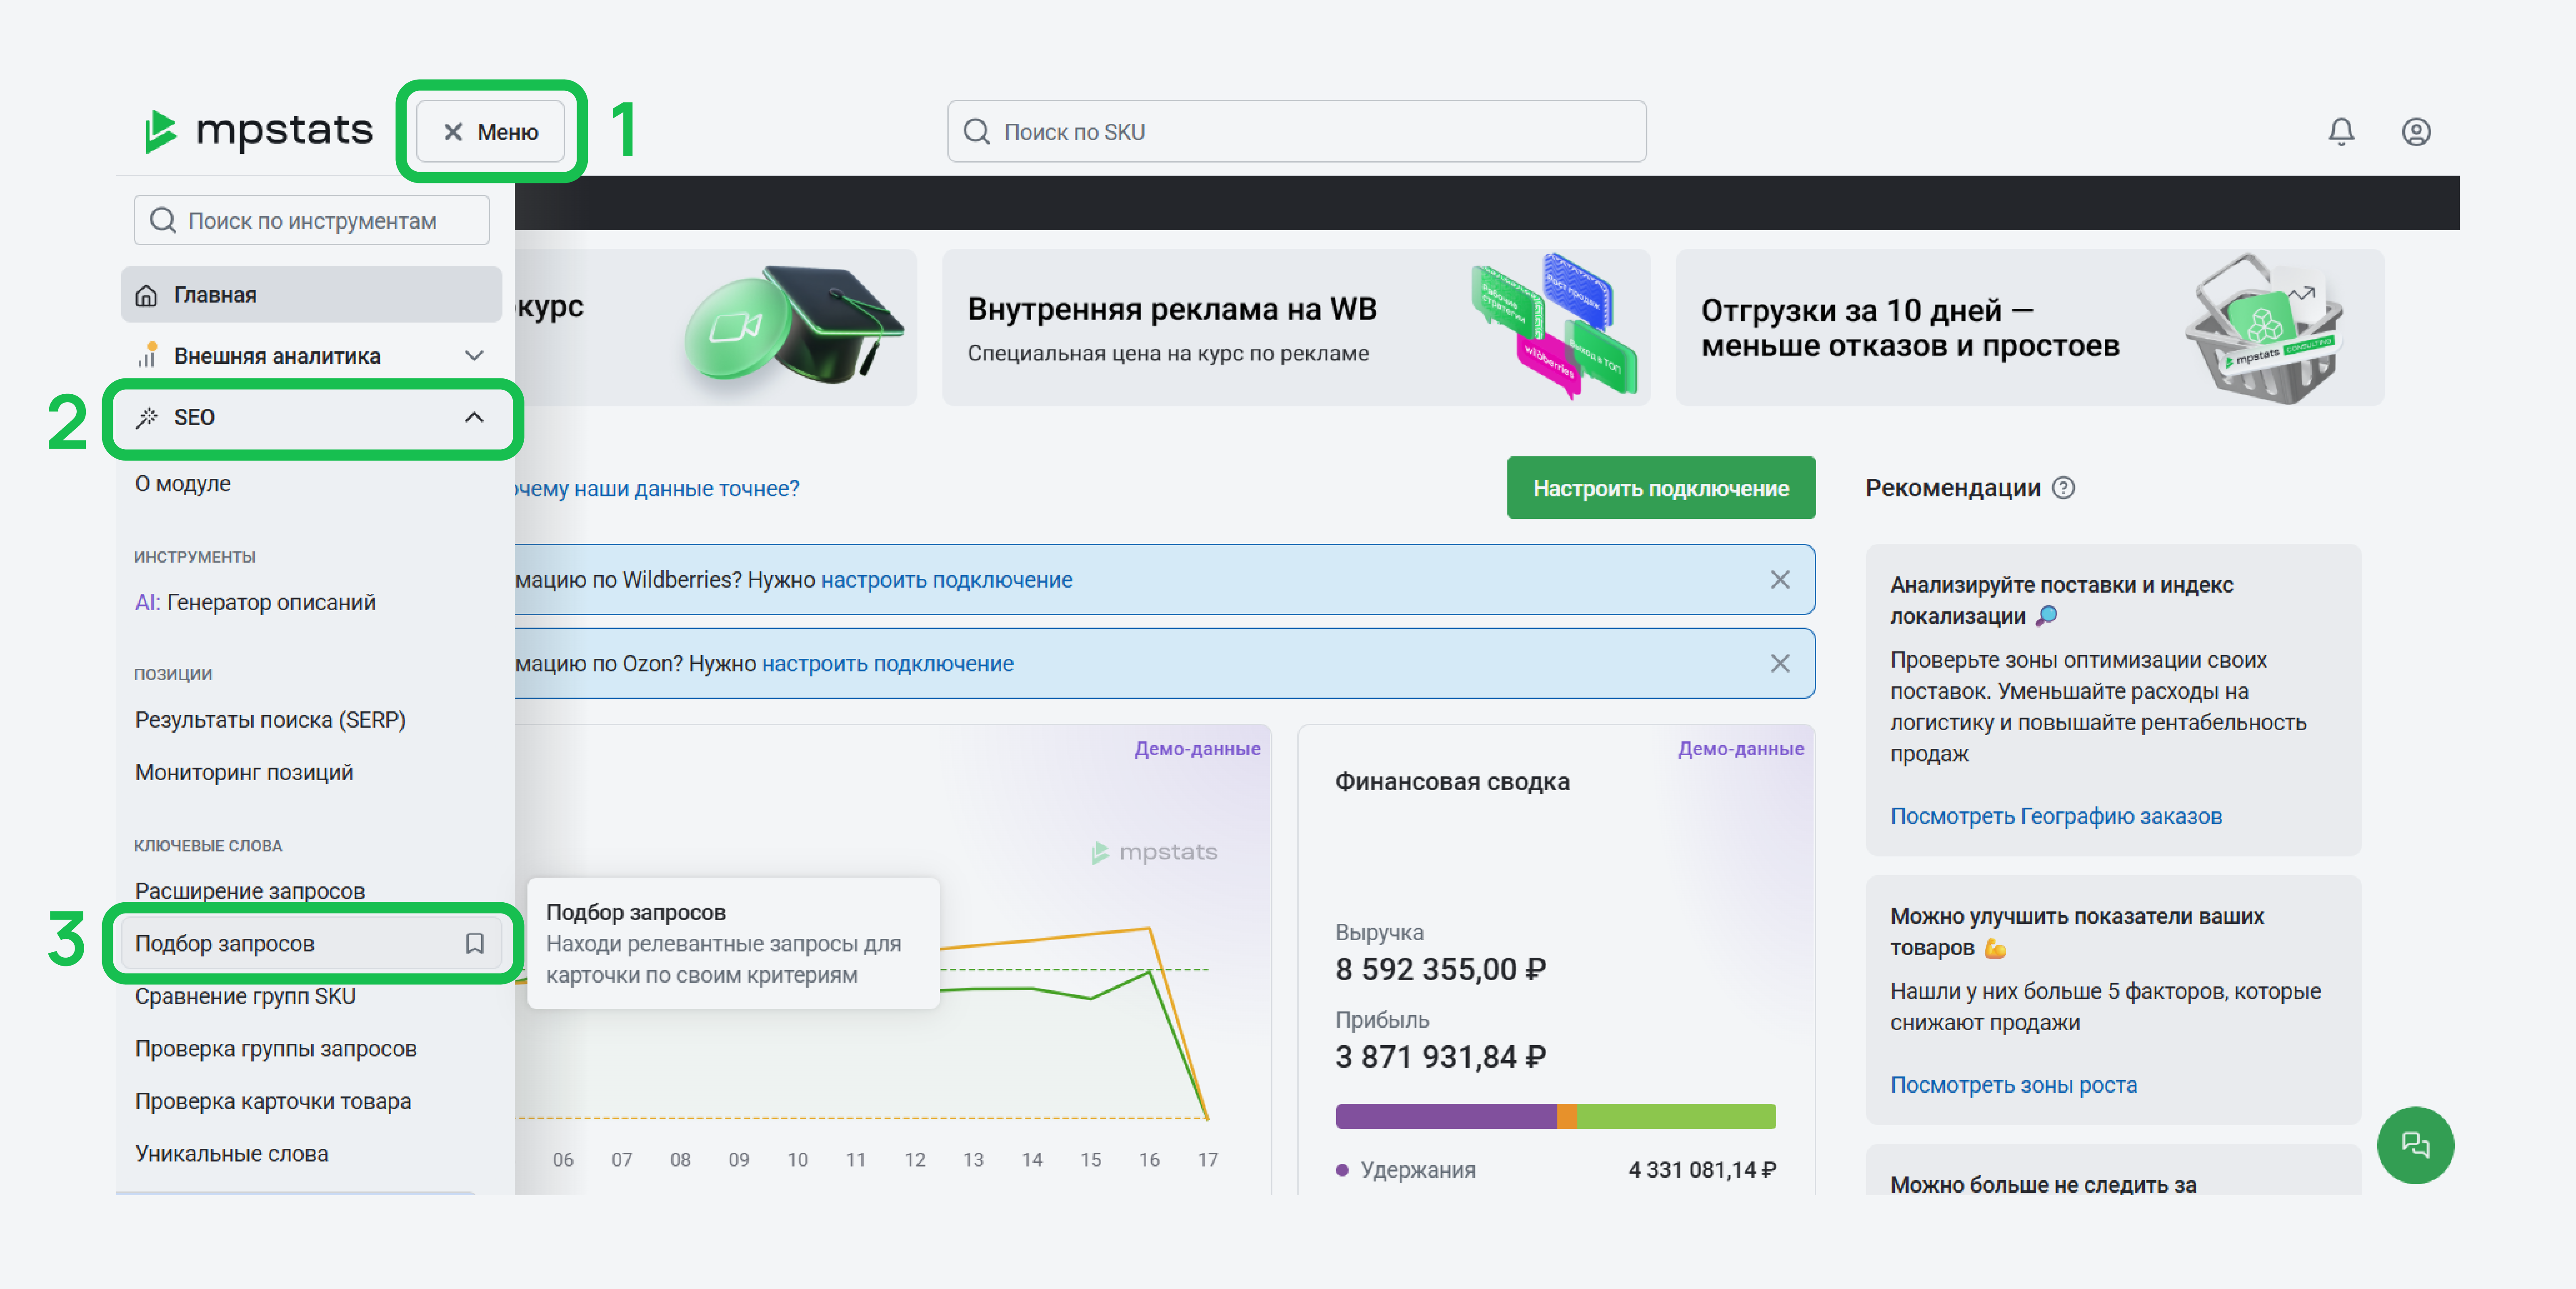Open Проверка карточки товара item
This screenshot has width=2576, height=1289.
(273, 1101)
